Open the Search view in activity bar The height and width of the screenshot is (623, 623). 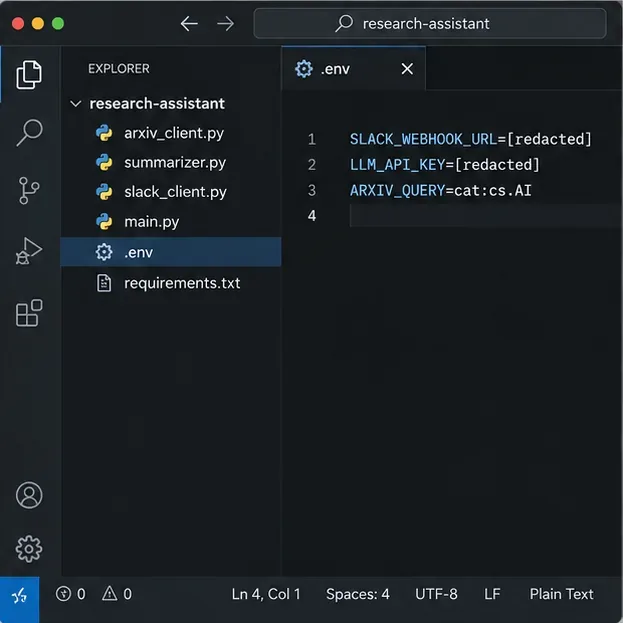(x=29, y=133)
